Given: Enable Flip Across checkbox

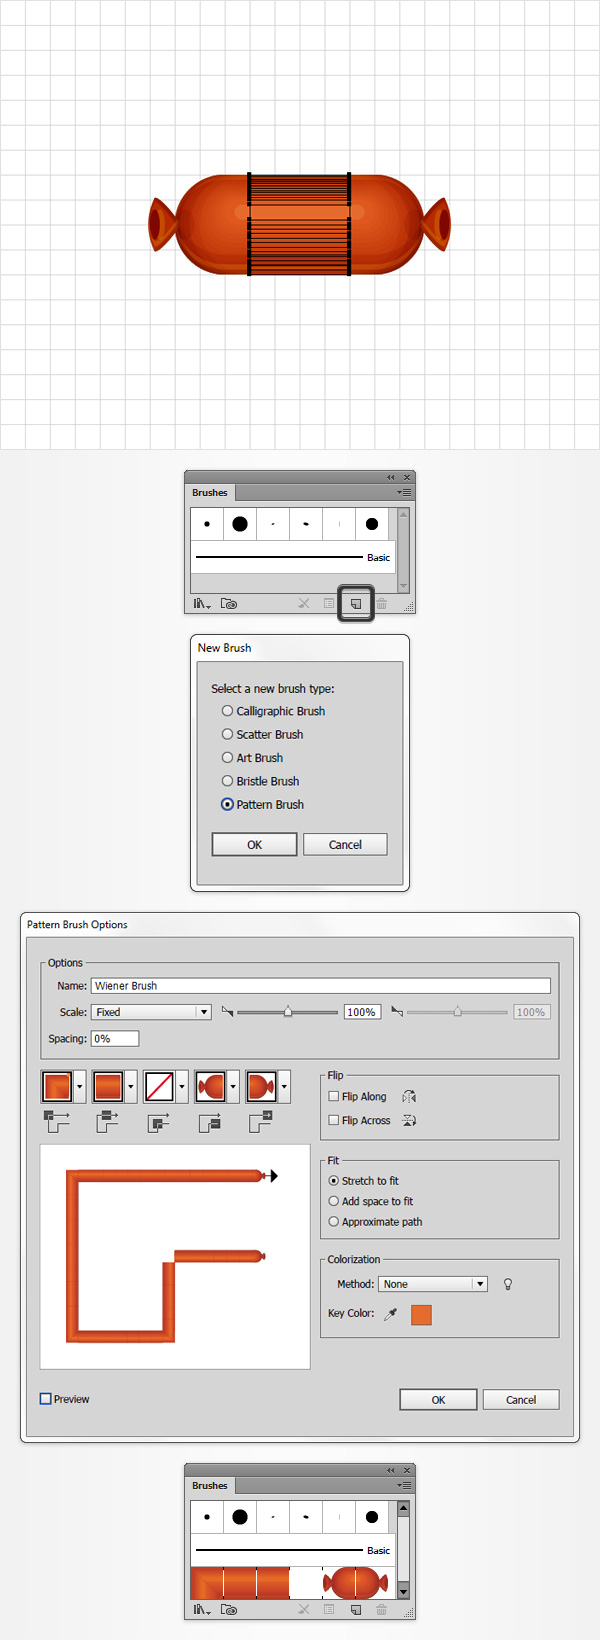Looking at the screenshot, I should click(x=334, y=1121).
